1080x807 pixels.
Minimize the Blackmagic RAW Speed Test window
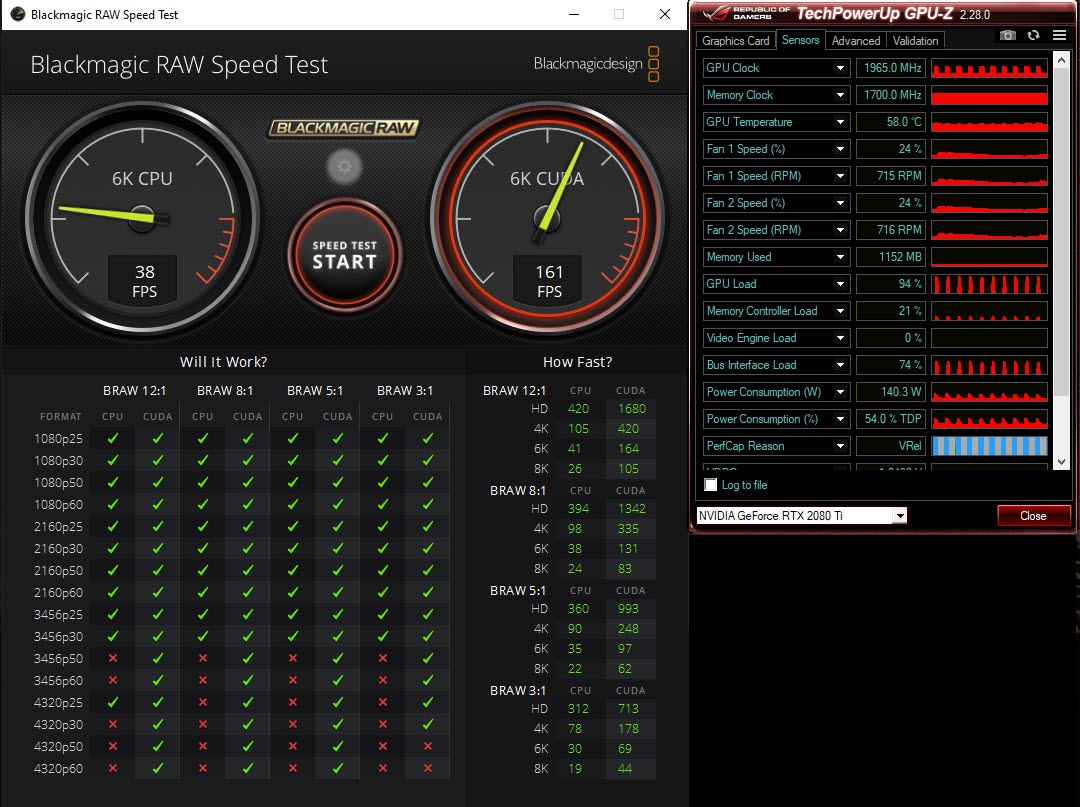pos(574,14)
